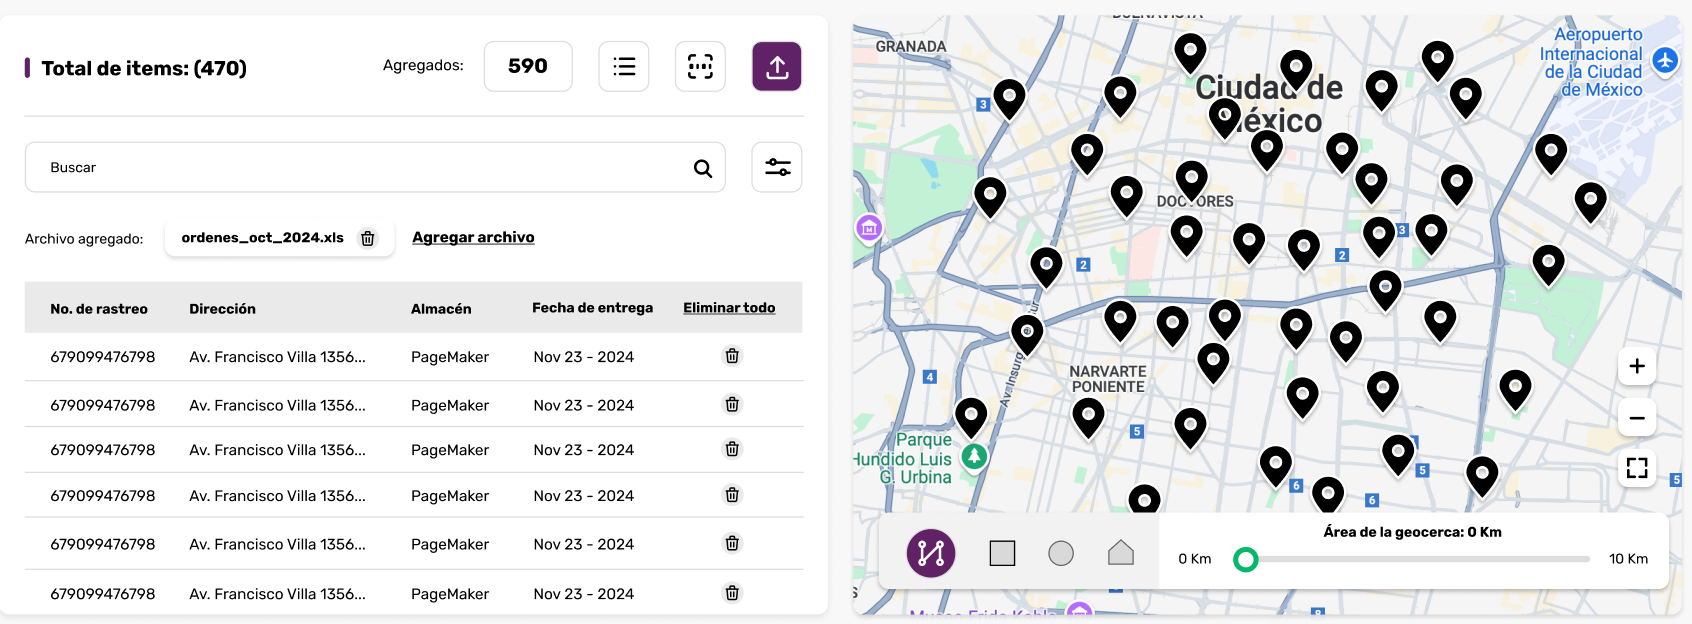Click the purple museum marker on the map's left edge

tap(869, 228)
